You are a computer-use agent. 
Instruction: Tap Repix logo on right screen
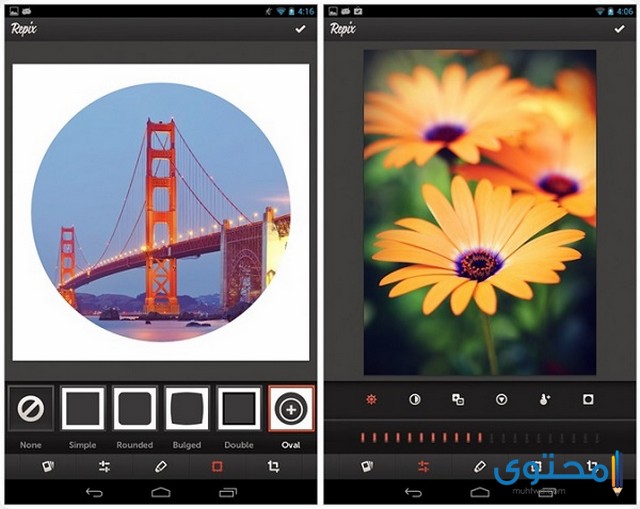[343, 29]
